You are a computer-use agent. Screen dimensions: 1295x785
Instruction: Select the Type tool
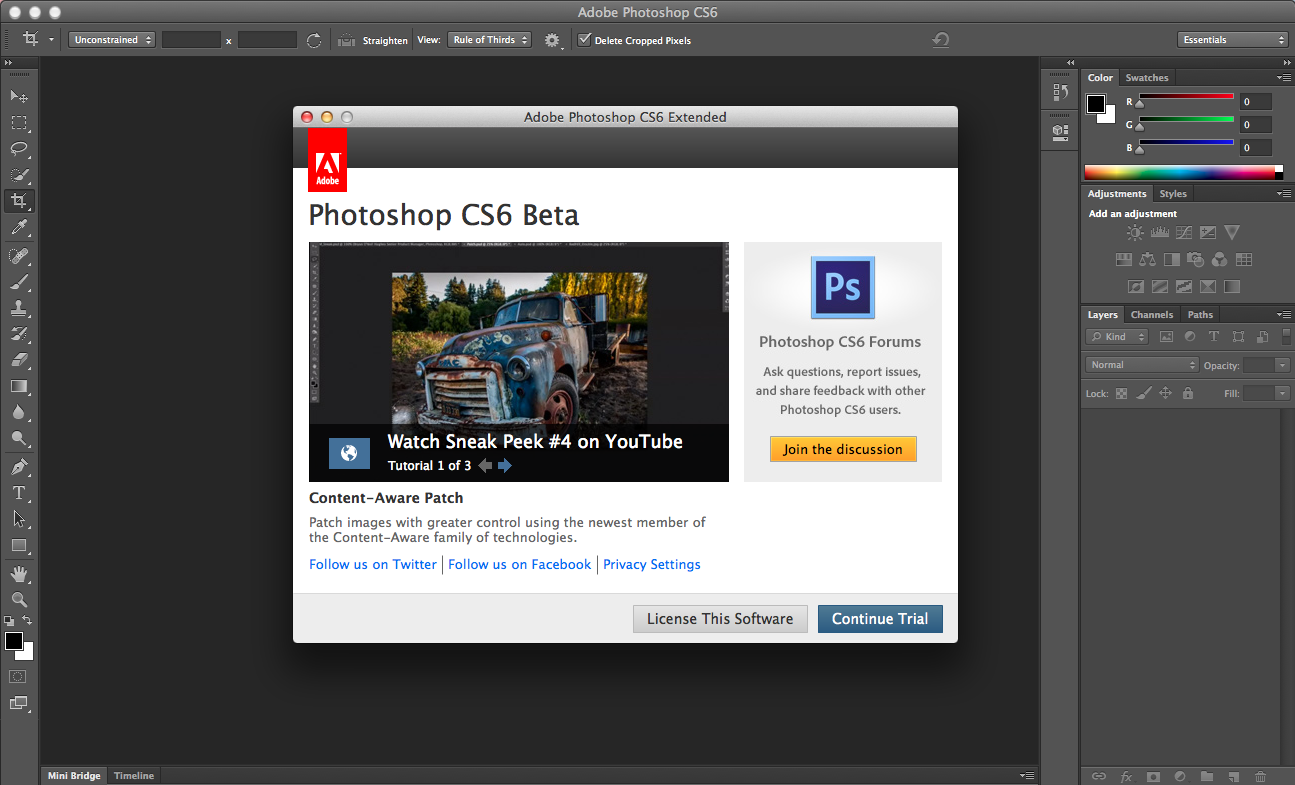pyautogui.click(x=19, y=493)
